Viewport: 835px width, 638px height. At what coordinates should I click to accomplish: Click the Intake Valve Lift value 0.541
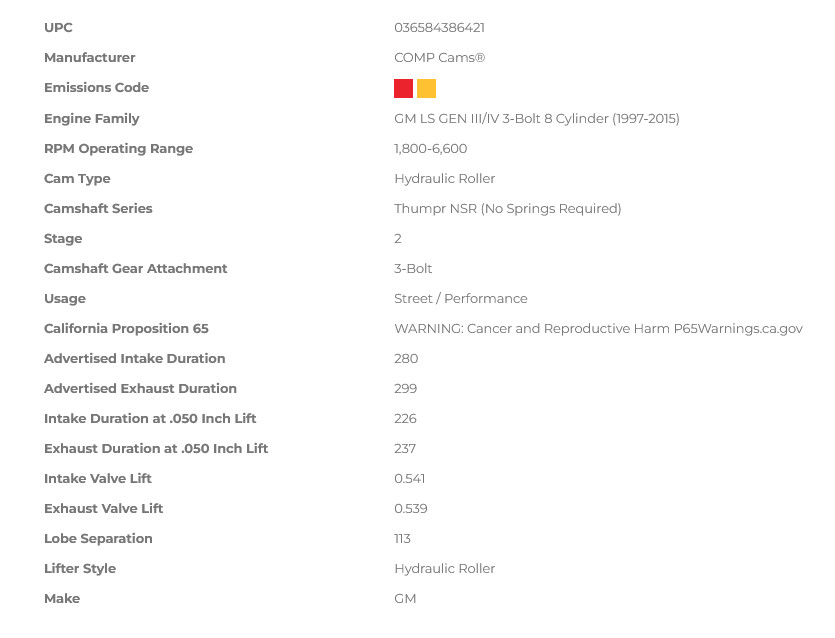(x=410, y=478)
